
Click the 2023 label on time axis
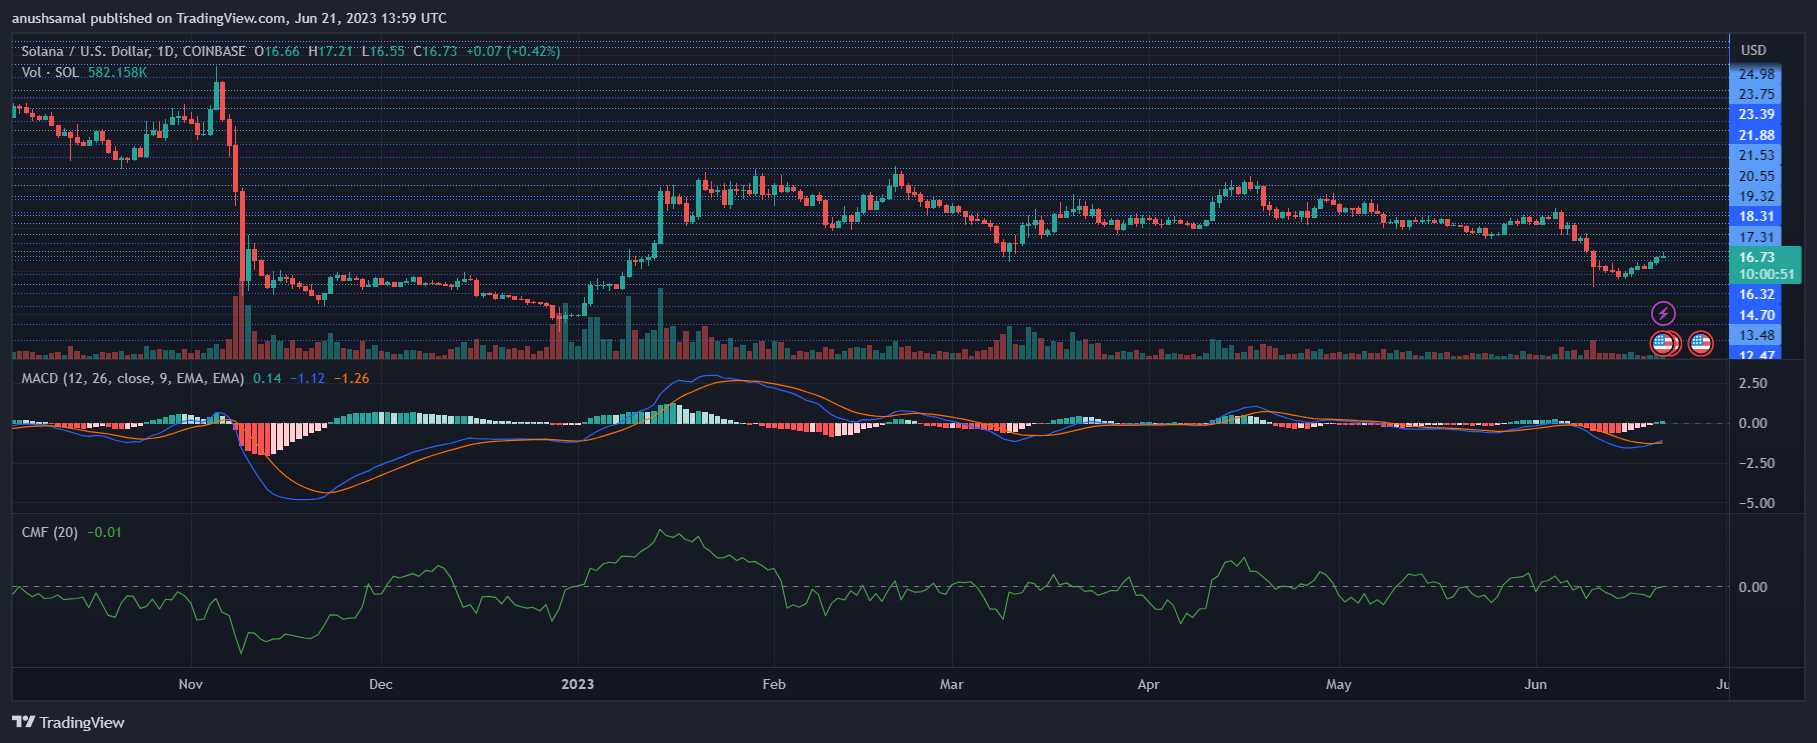click(x=577, y=684)
